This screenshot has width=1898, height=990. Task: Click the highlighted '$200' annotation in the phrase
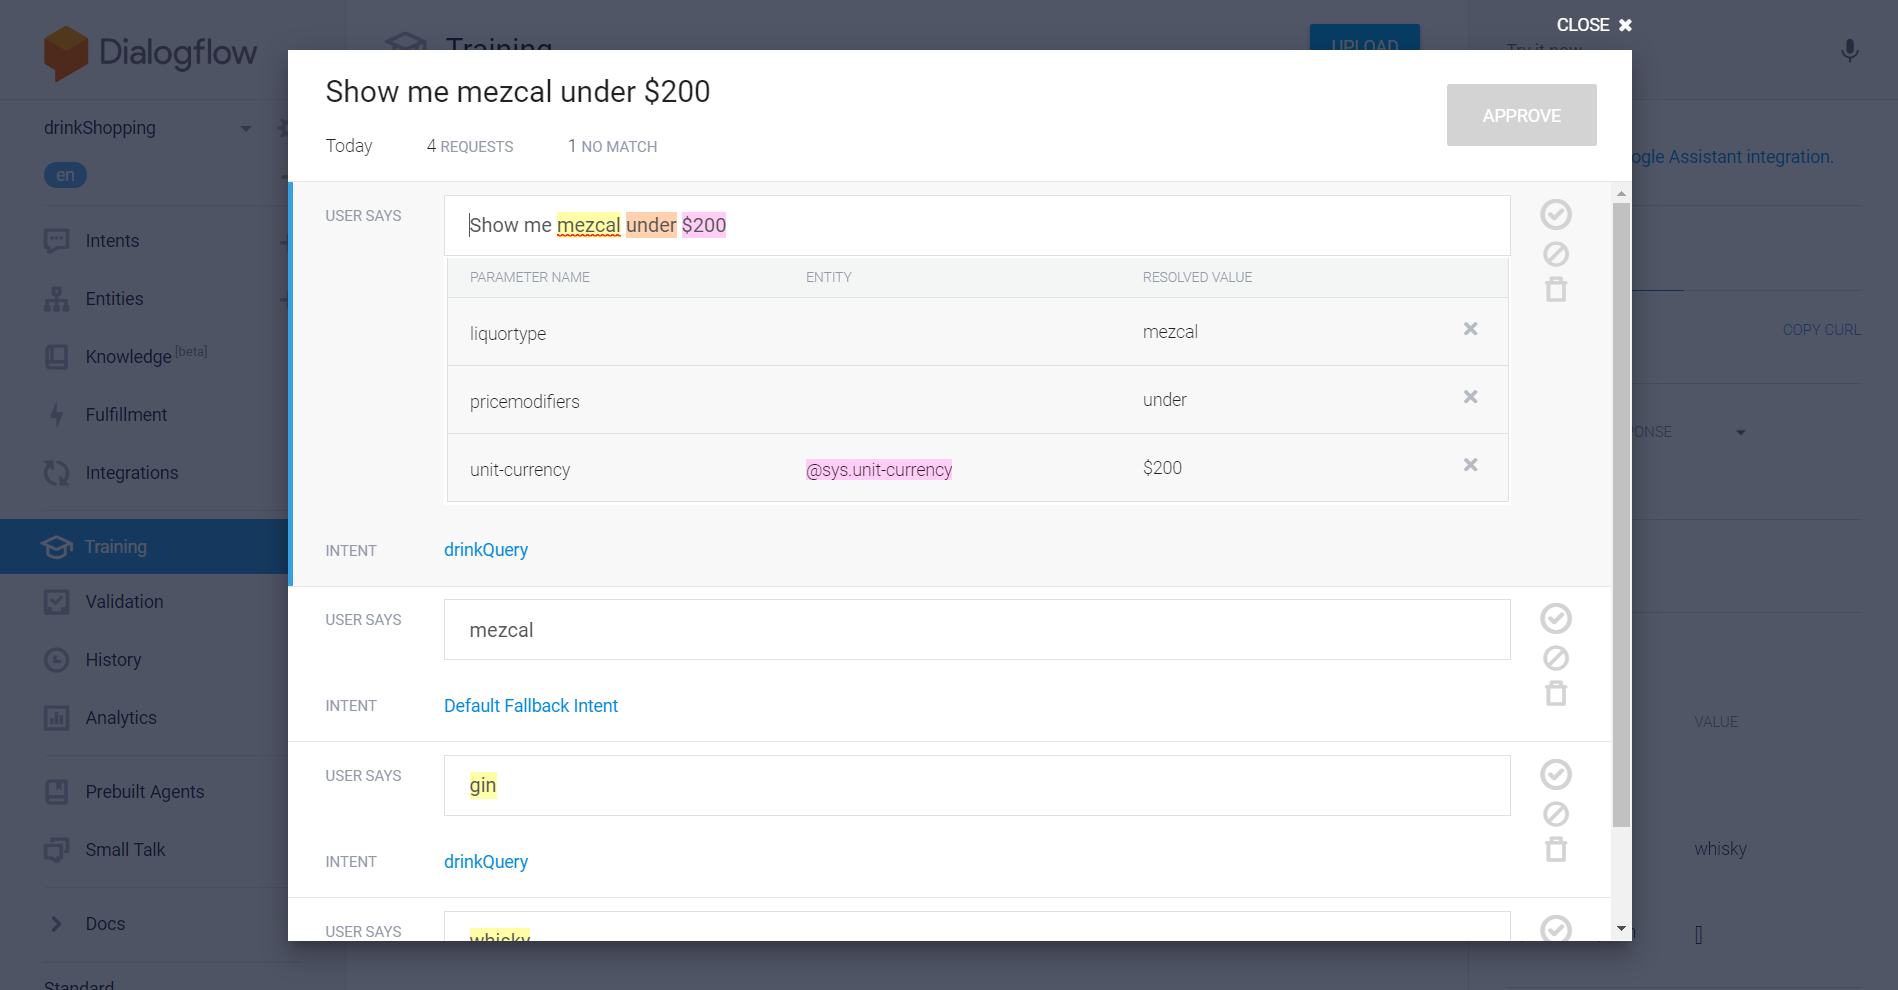pyautogui.click(x=704, y=225)
